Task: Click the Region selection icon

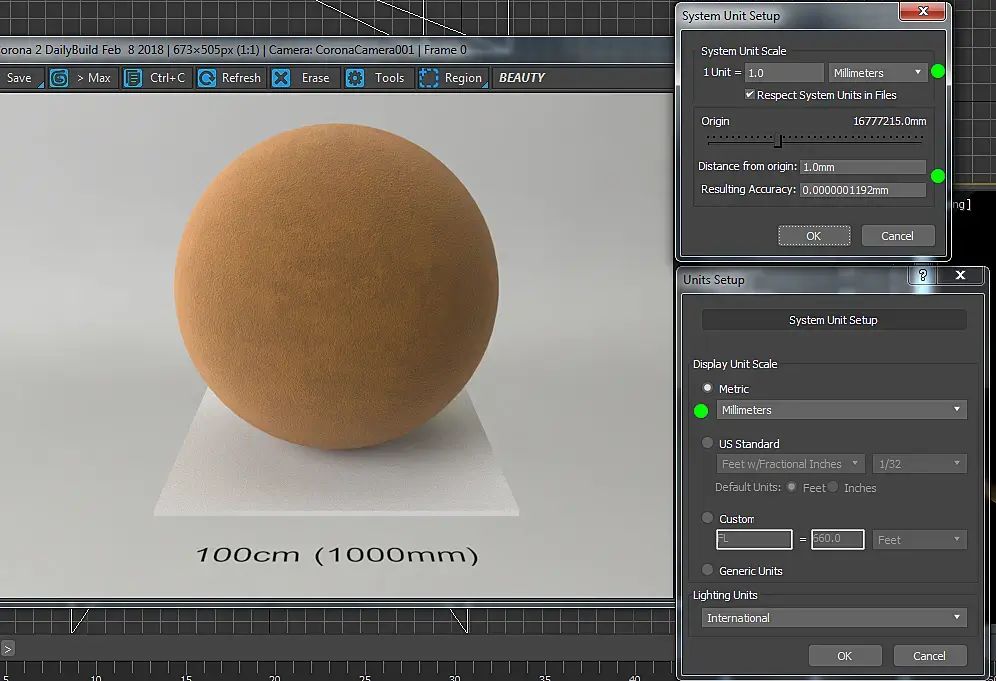Action: tap(429, 78)
